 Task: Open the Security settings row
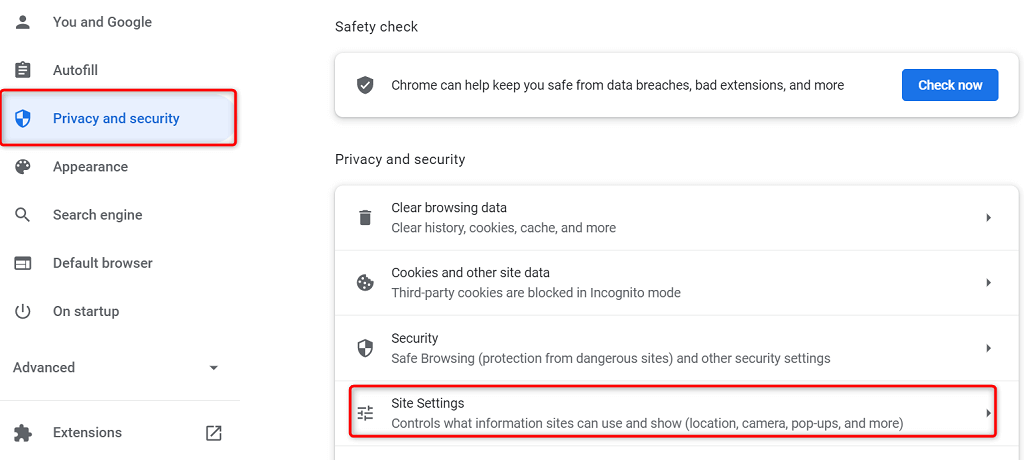coord(672,348)
